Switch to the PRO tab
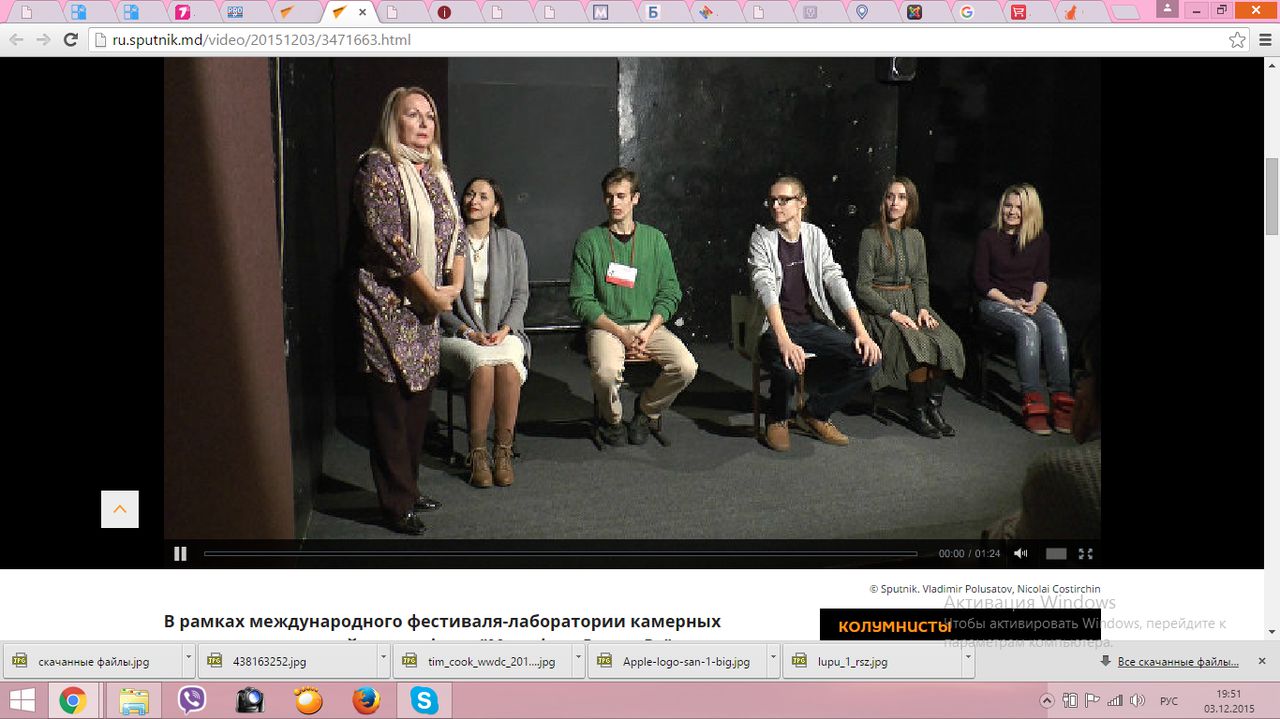The height and width of the screenshot is (719, 1280). pos(236,12)
